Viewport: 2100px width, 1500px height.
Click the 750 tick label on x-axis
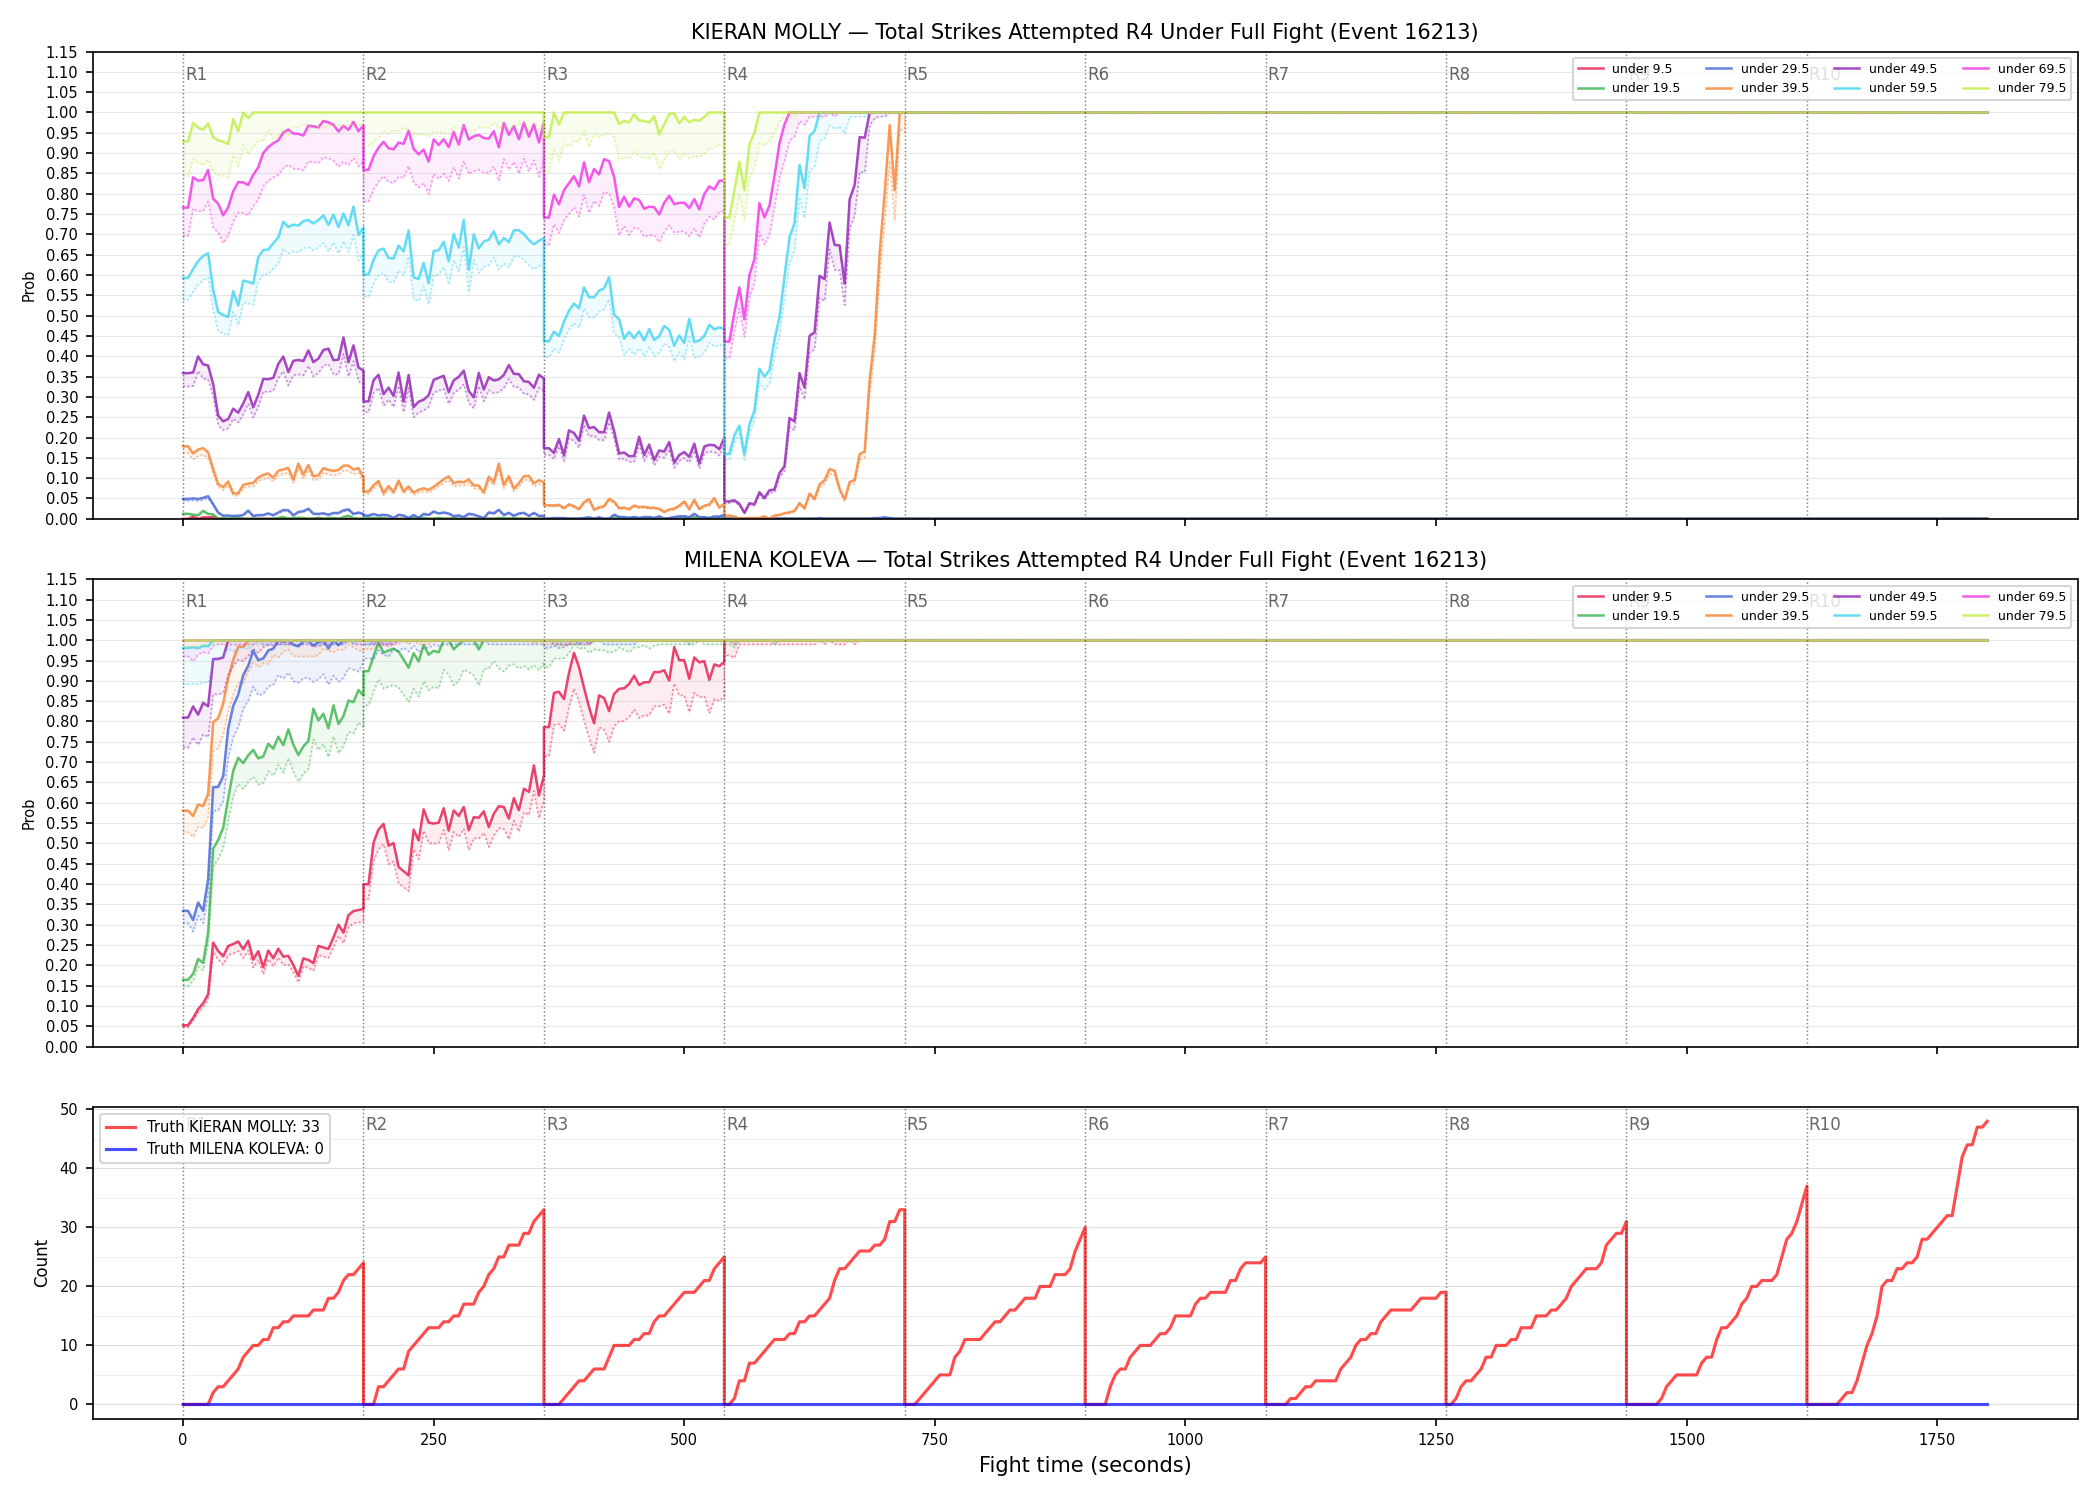934,1440
